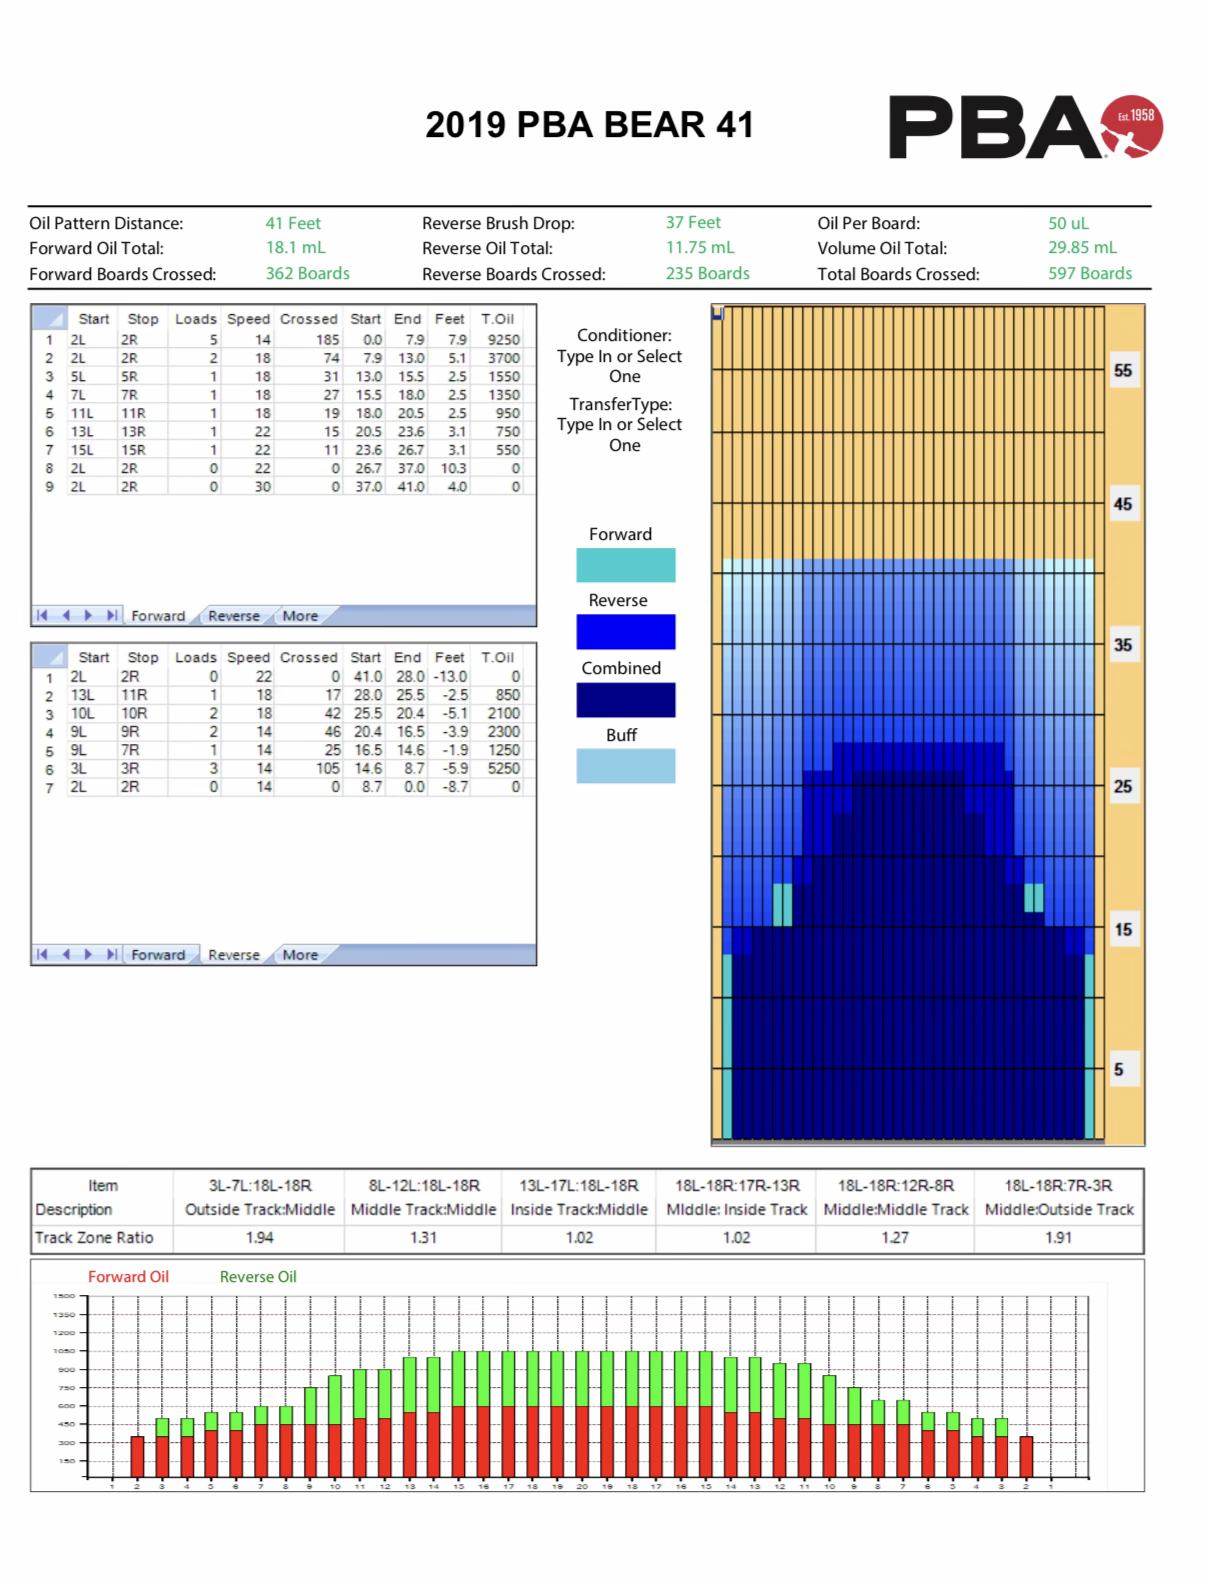Click the Combined legend color swatch
Viewport: 1208px width, 1585px height.
(626, 700)
